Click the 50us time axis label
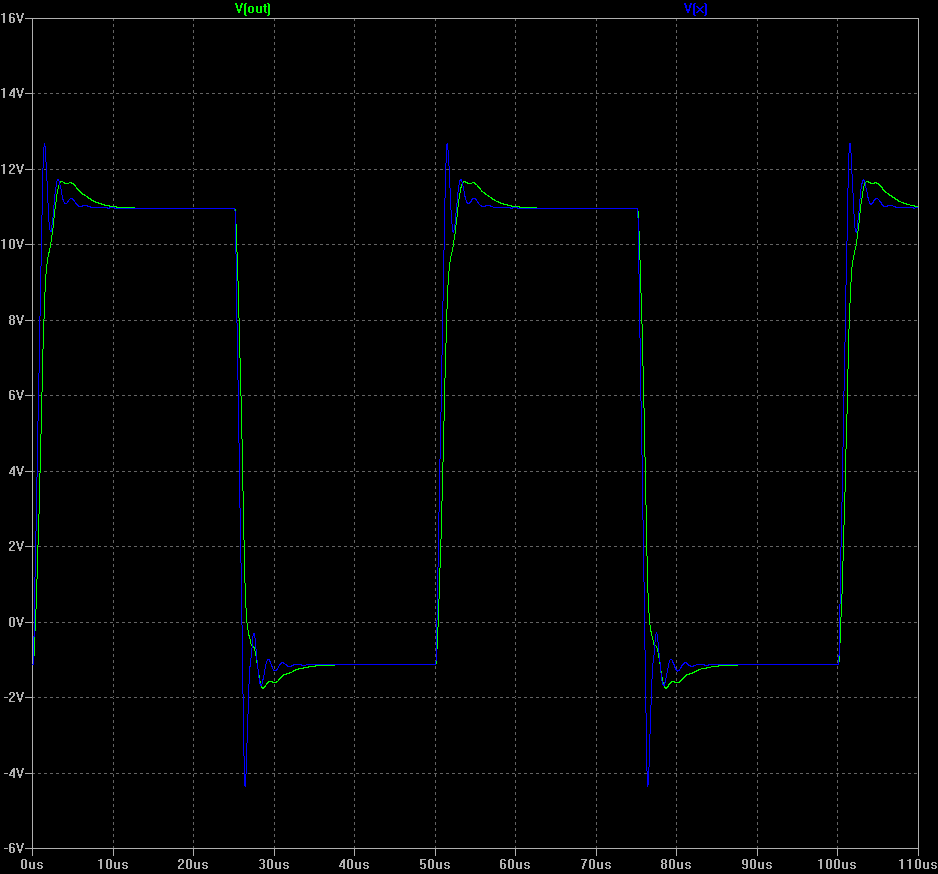Image resolution: width=938 pixels, height=874 pixels. pyautogui.click(x=434, y=864)
